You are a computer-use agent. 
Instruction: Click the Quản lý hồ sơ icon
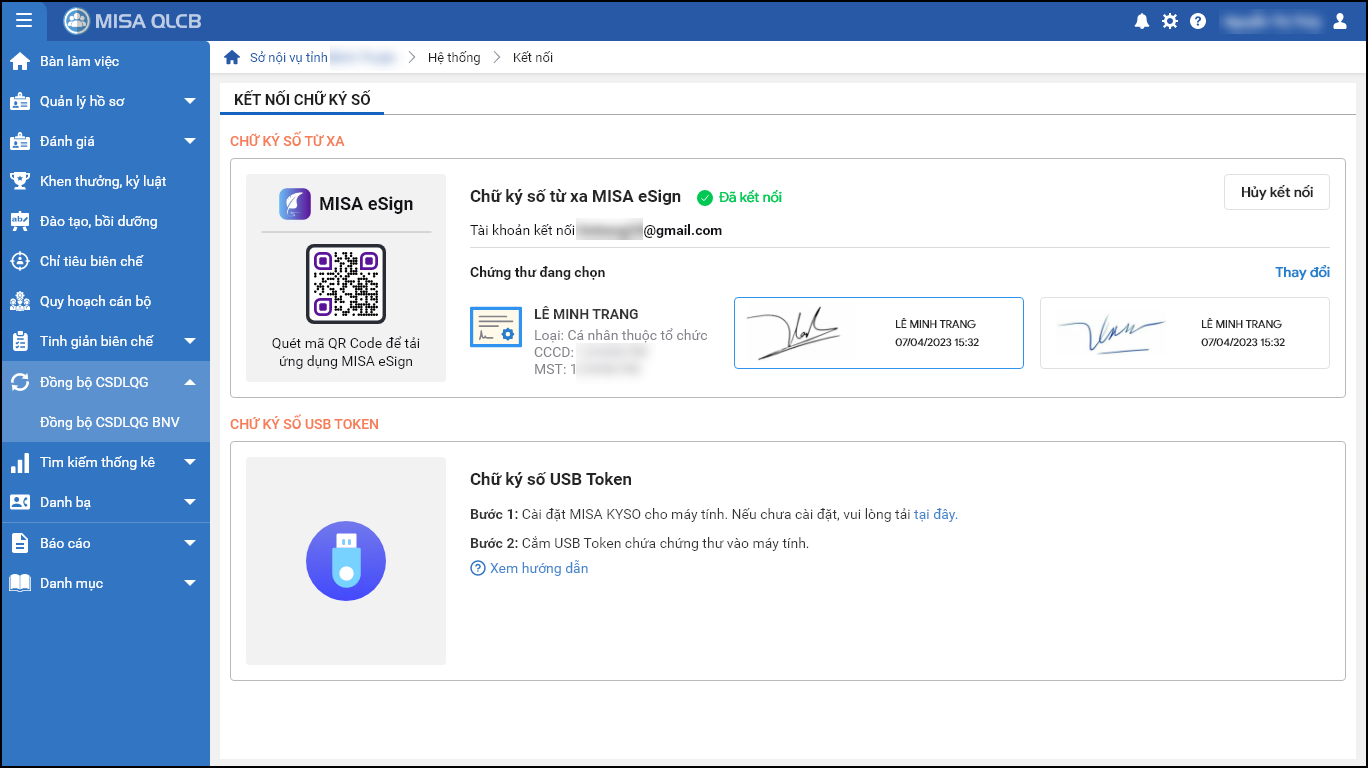(20, 101)
